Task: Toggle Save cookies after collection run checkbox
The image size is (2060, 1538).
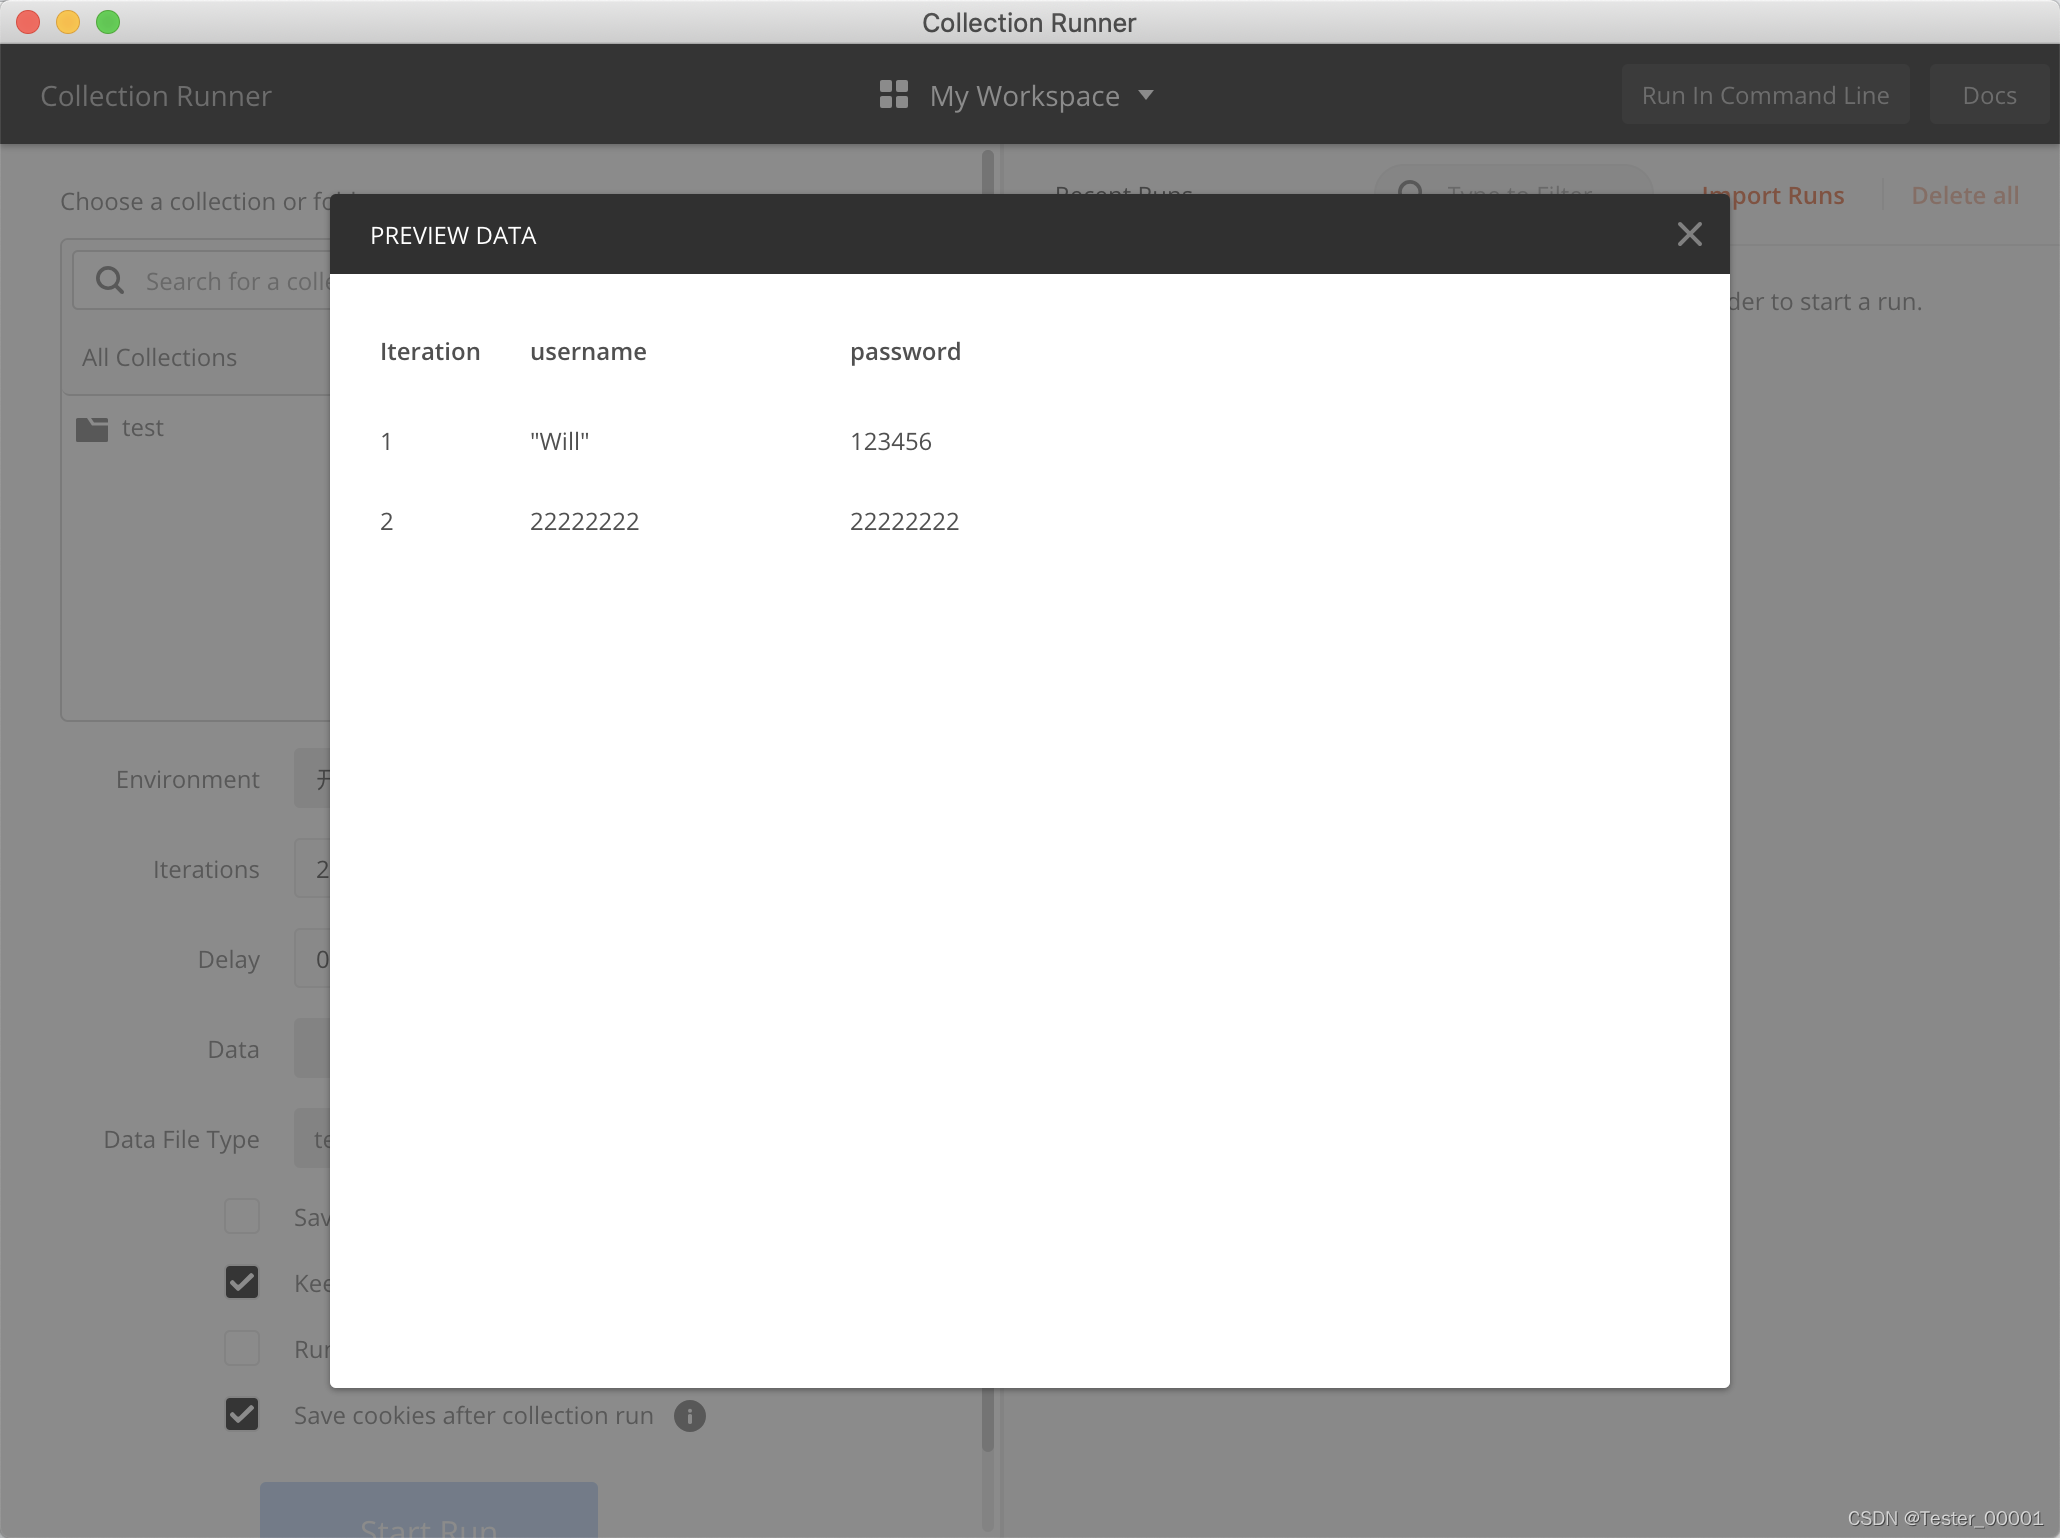Action: click(242, 1414)
